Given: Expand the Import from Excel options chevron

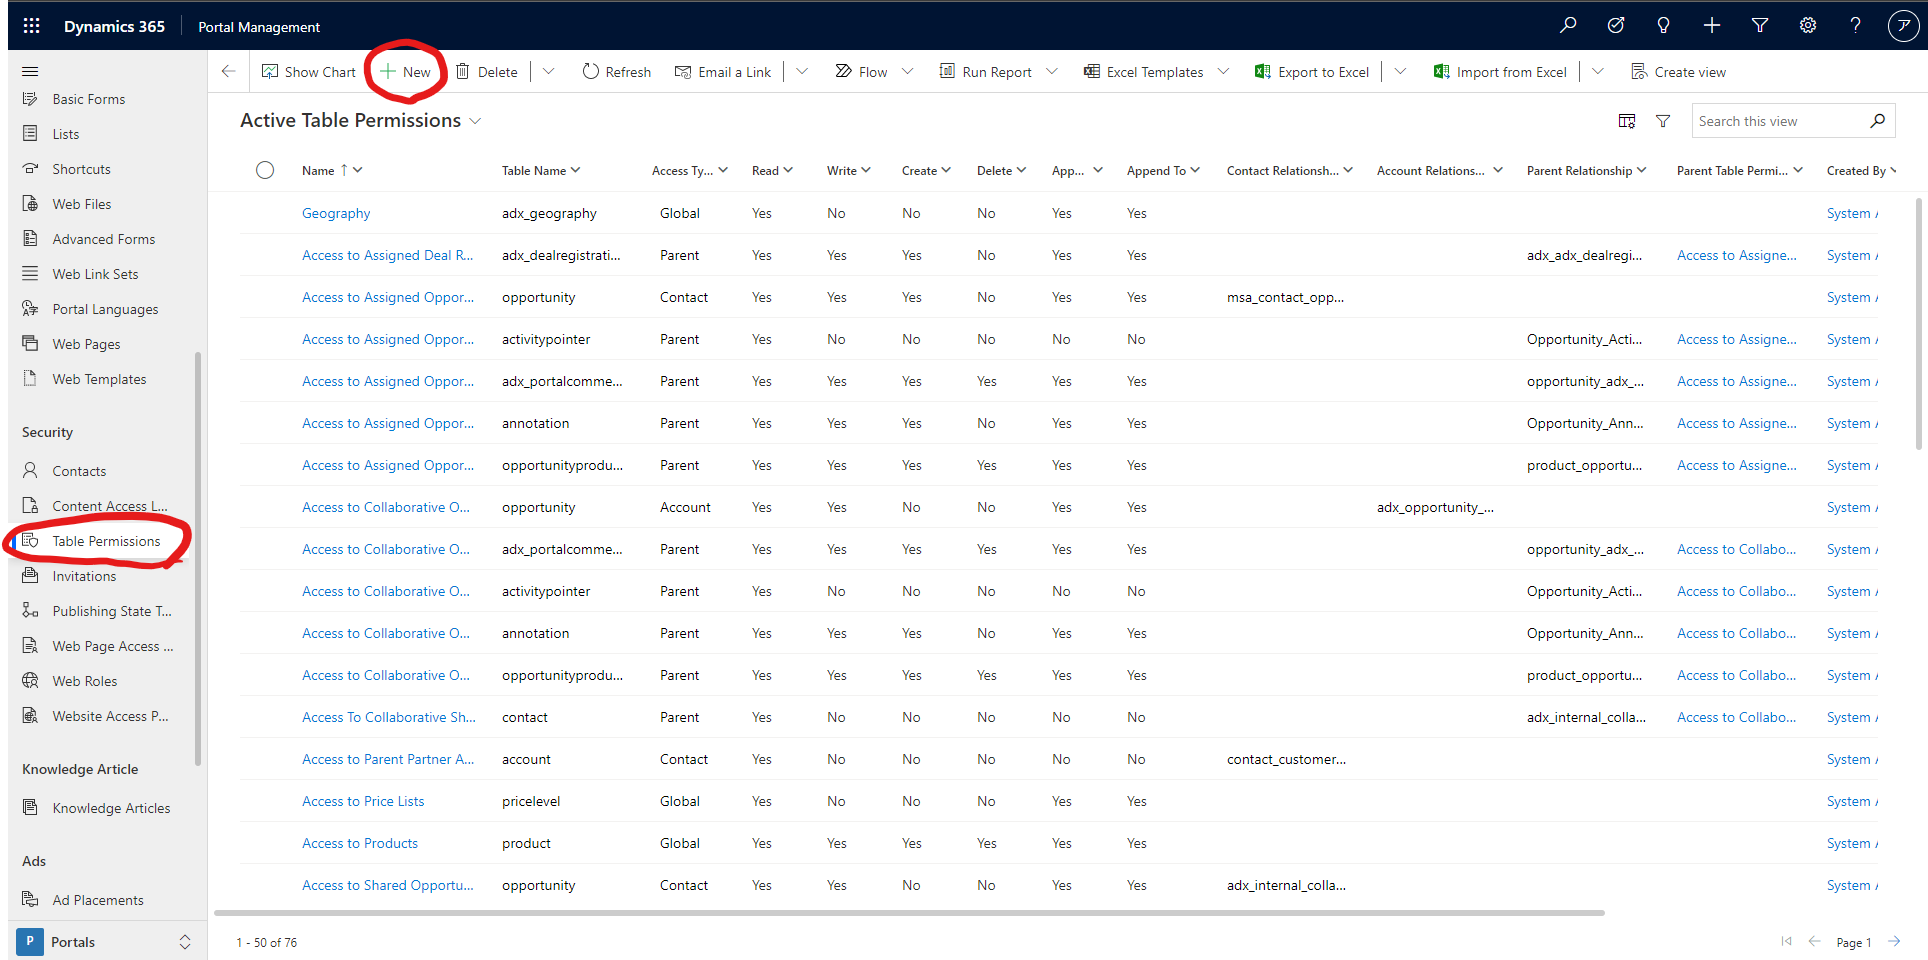Looking at the screenshot, I should coord(1598,71).
